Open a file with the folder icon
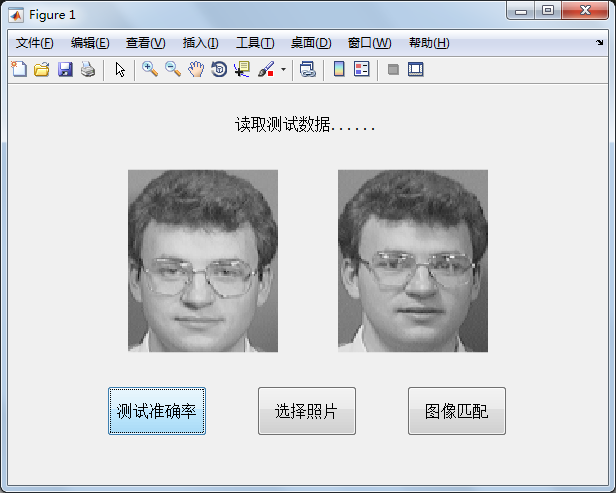Viewport: 616px width, 493px height. (x=42, y=70)
